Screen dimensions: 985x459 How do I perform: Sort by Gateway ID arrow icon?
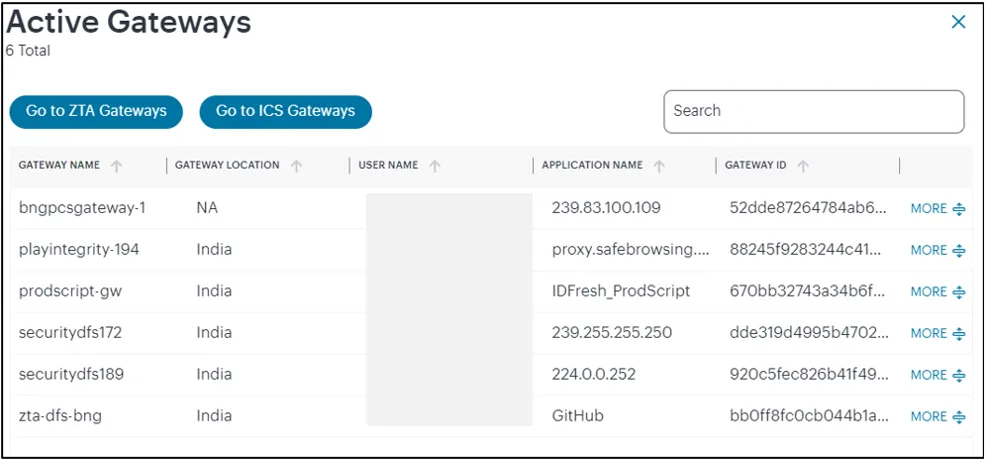tap(803, 166)
